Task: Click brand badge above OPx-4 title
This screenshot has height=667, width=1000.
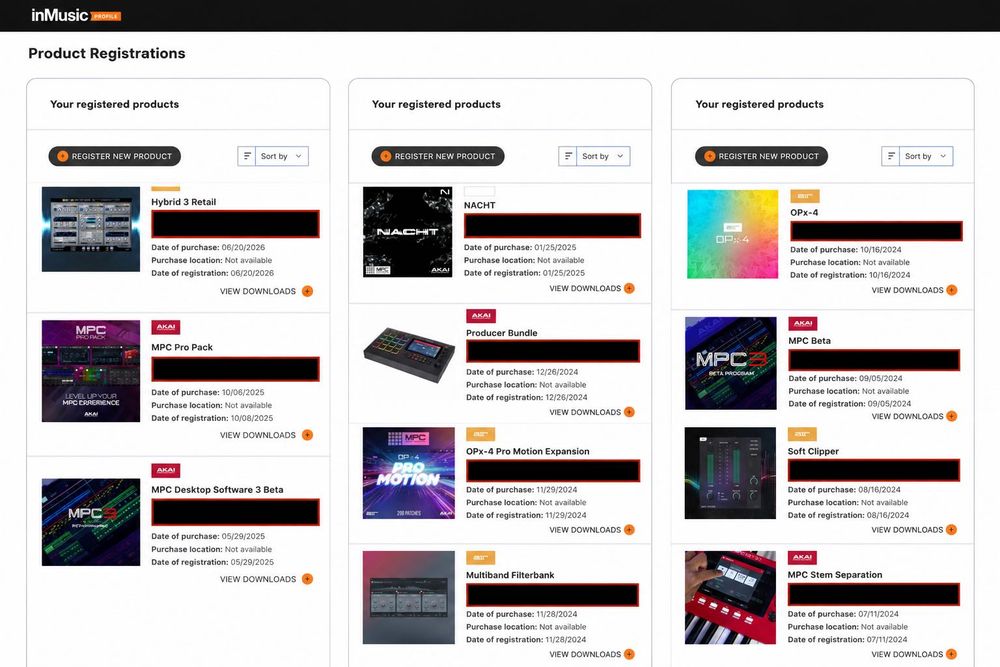Action: click(805, 196)
